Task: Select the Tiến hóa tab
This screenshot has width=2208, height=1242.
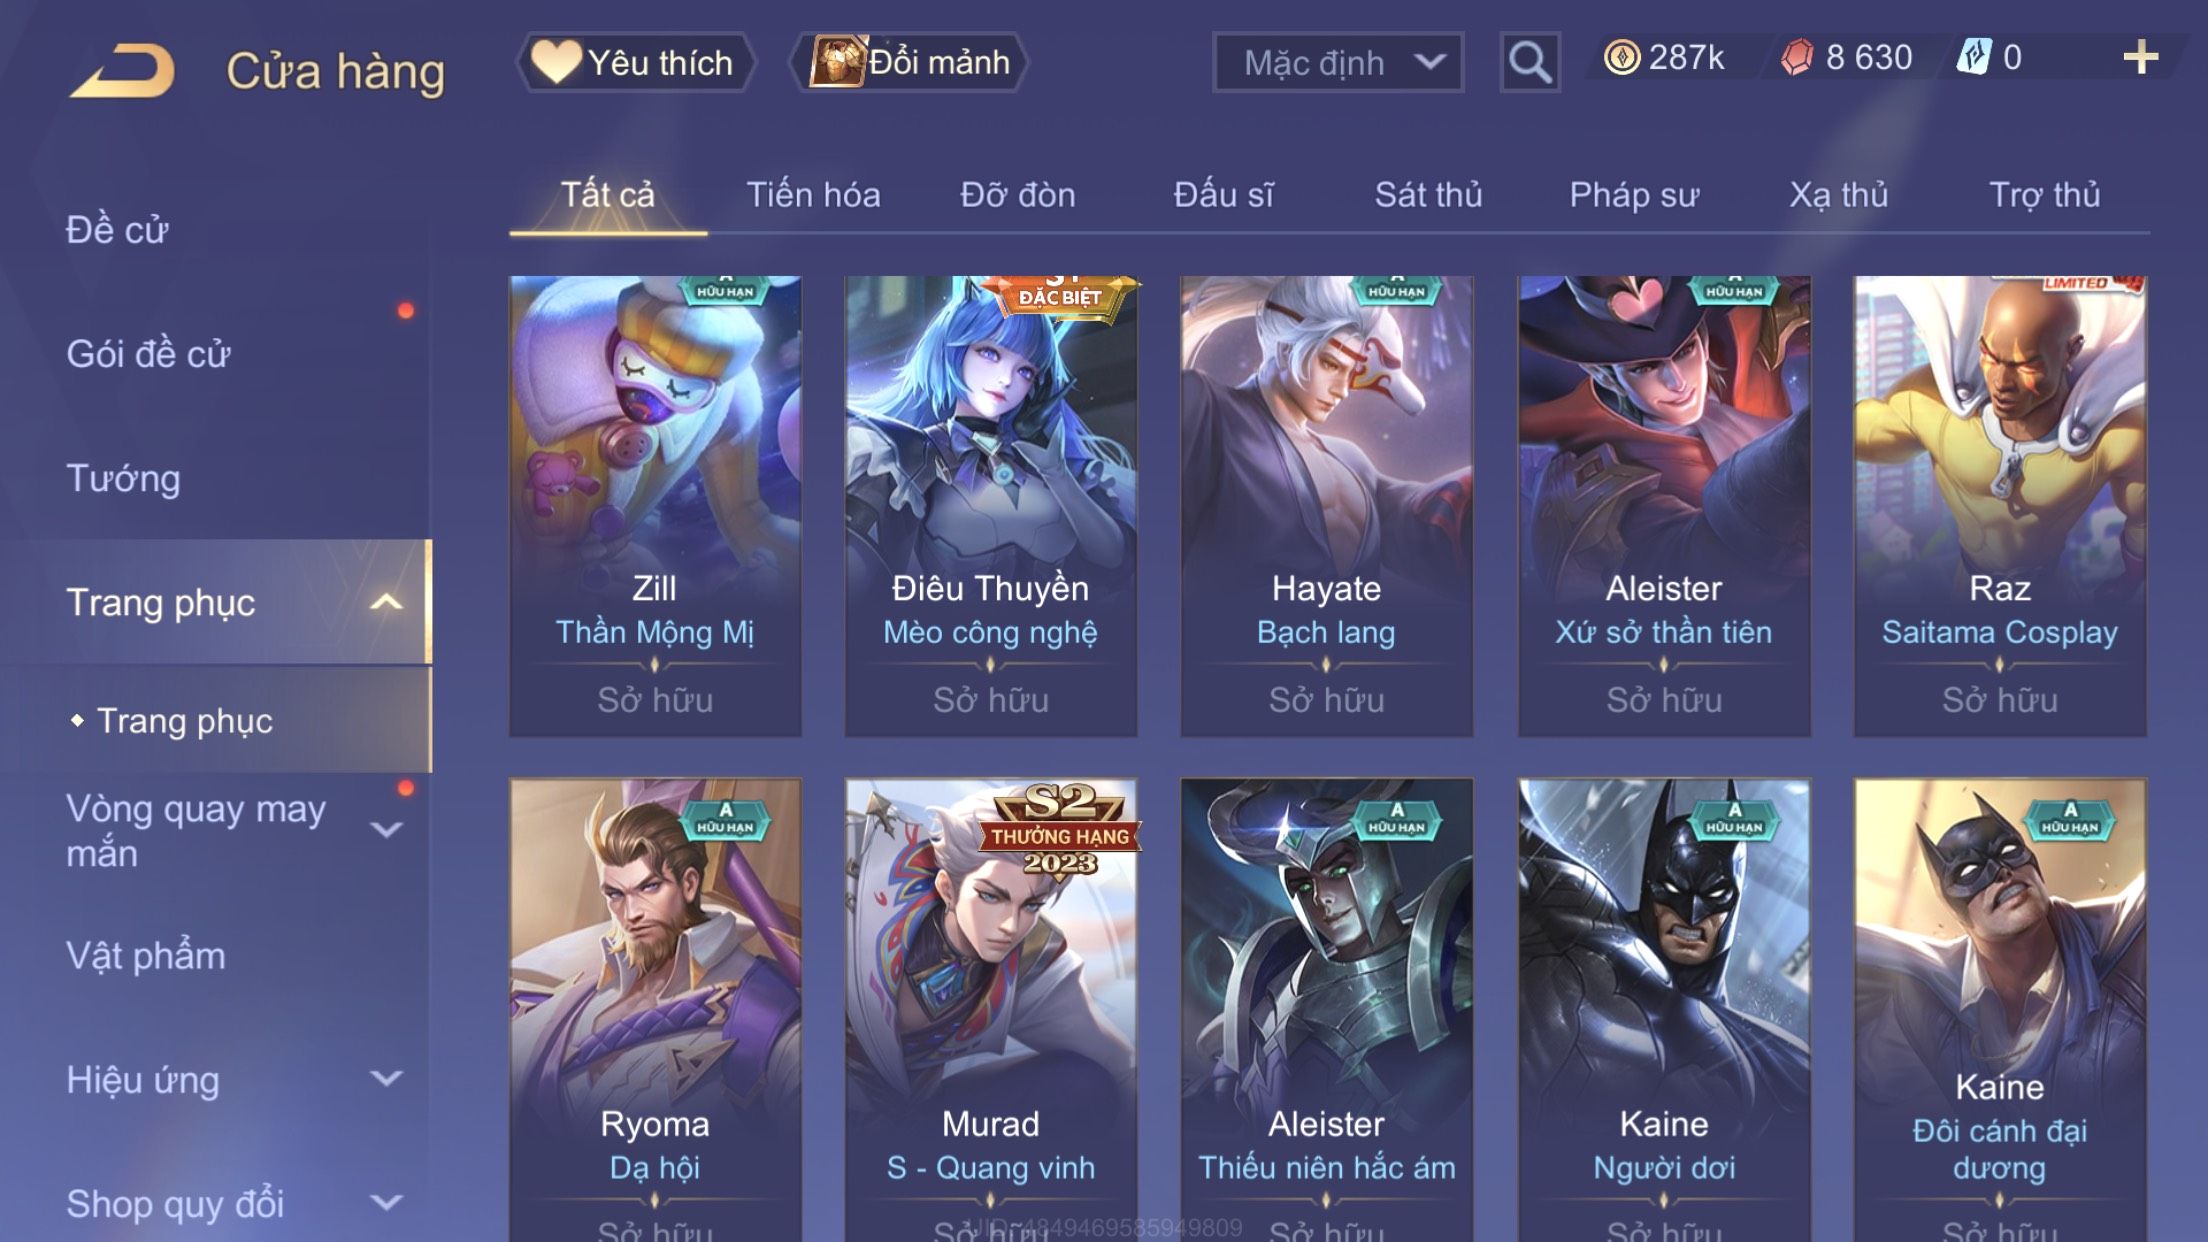Action: pyautogui.click(x=813, y=195)
